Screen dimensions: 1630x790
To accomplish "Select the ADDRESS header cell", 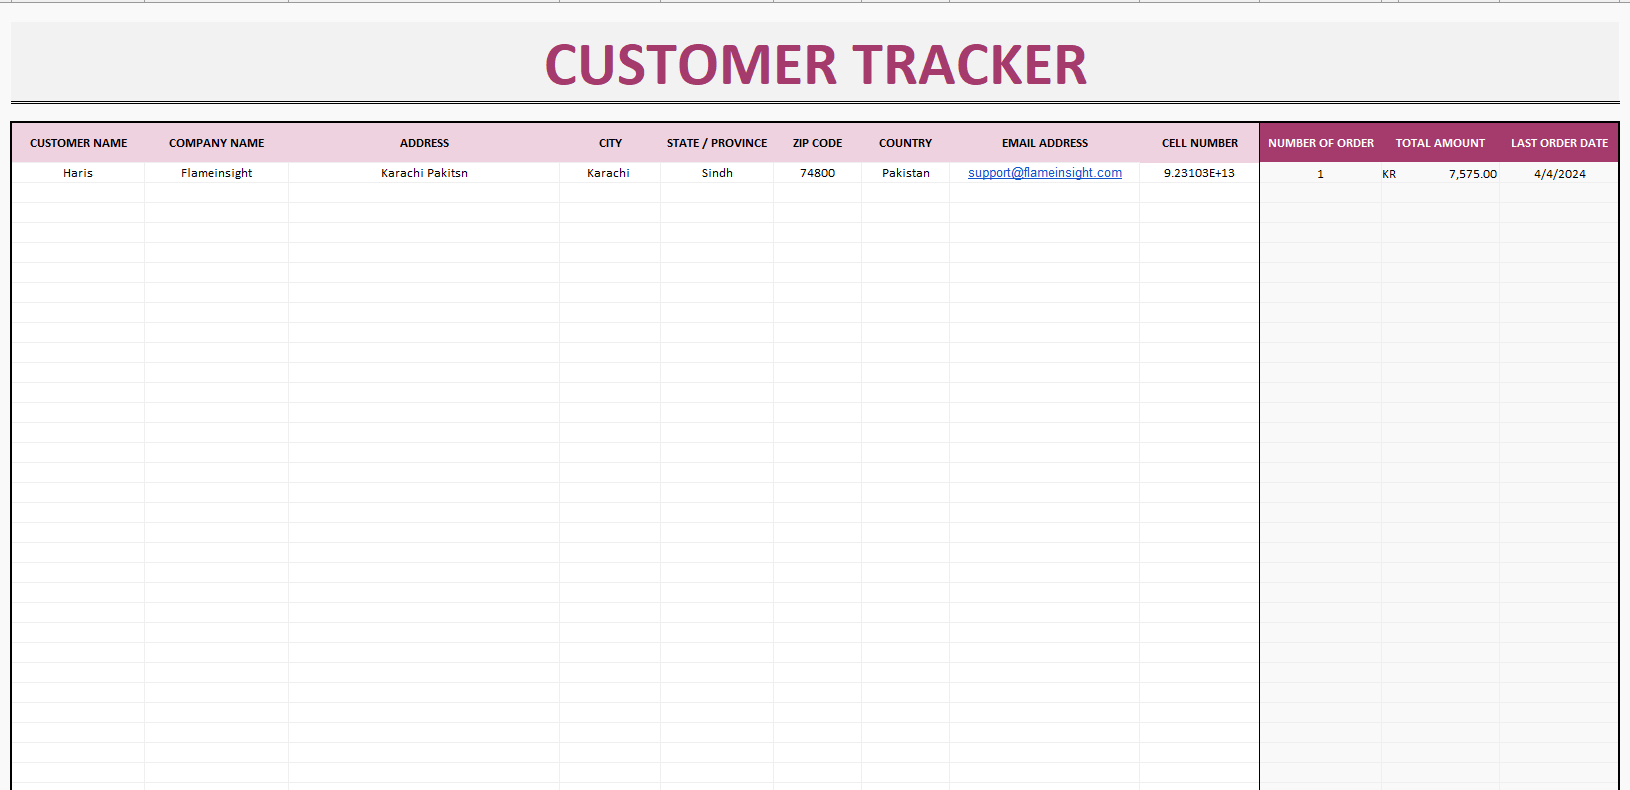I will coord(424,143).
